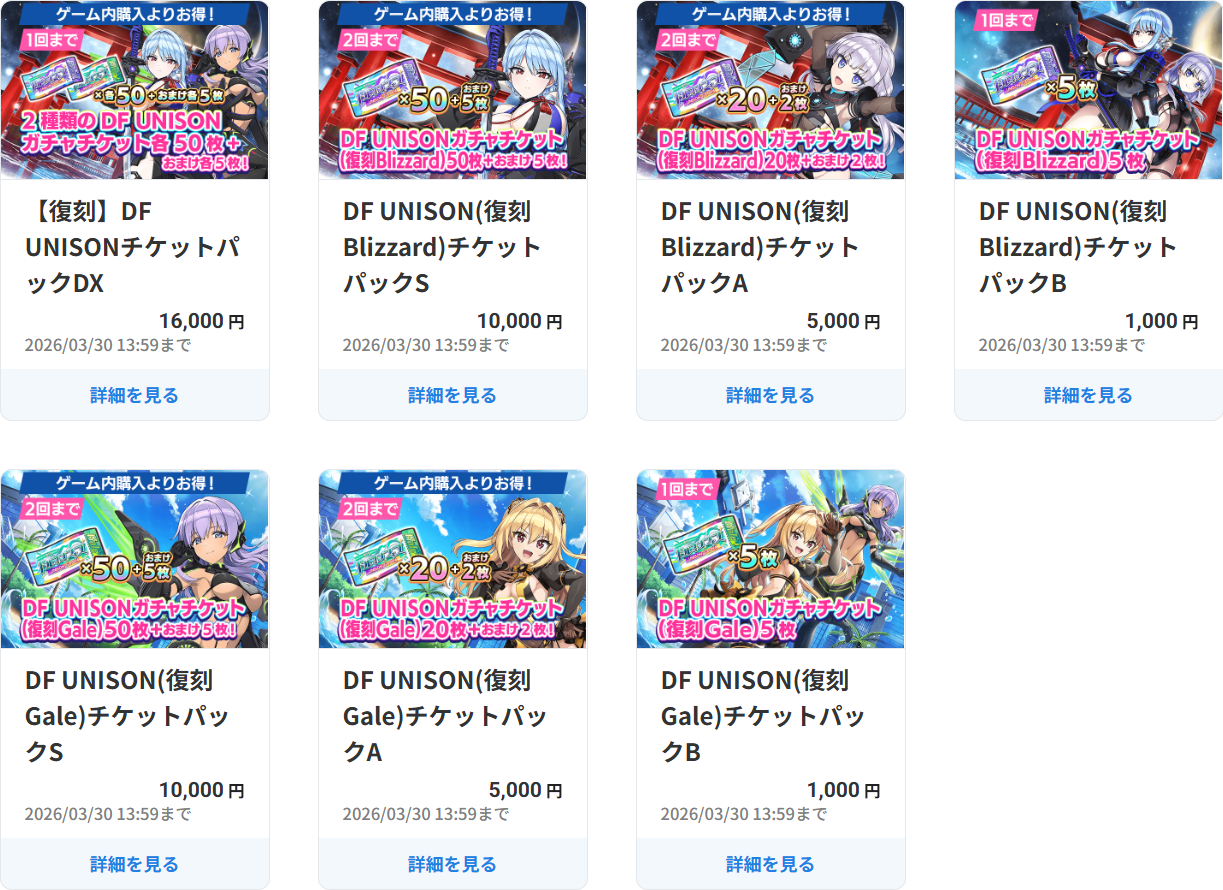Open the Gale チケットパックB banner image

(771, 559)
